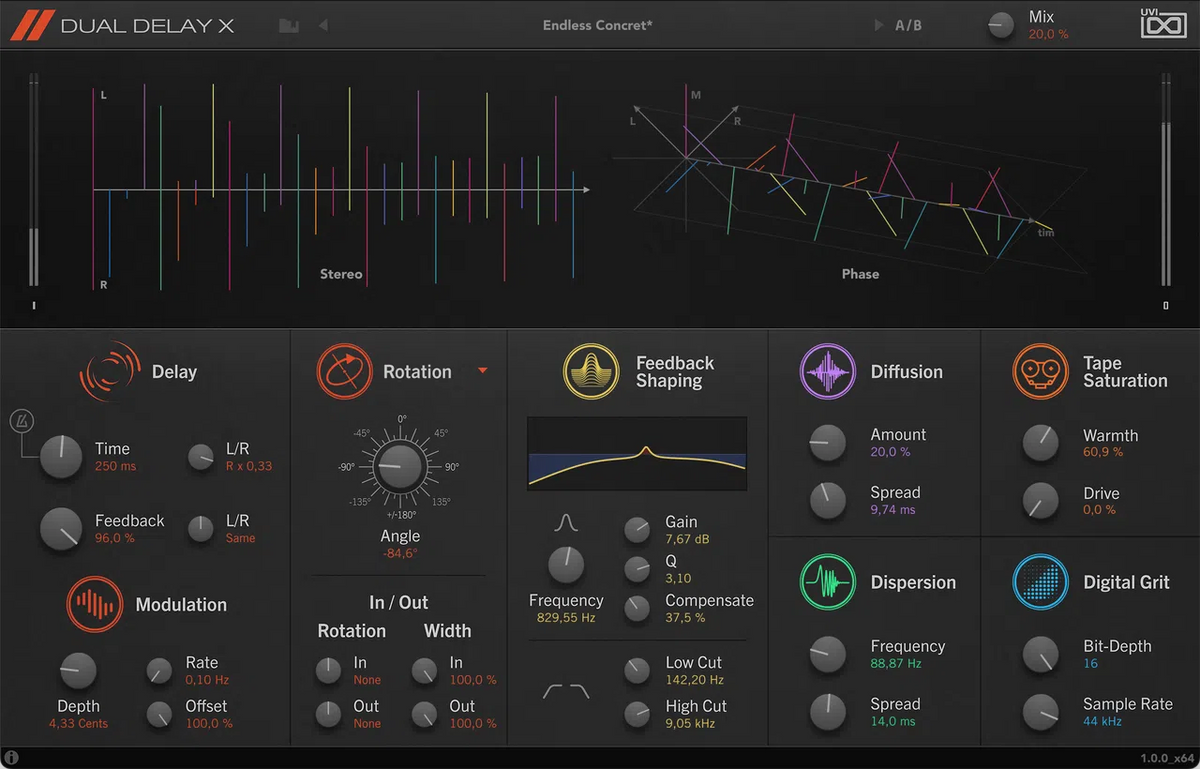The height and width of the screenshot is (769, 1200).
Task: Click the UVI logo top right
Action: [1161, 25]
